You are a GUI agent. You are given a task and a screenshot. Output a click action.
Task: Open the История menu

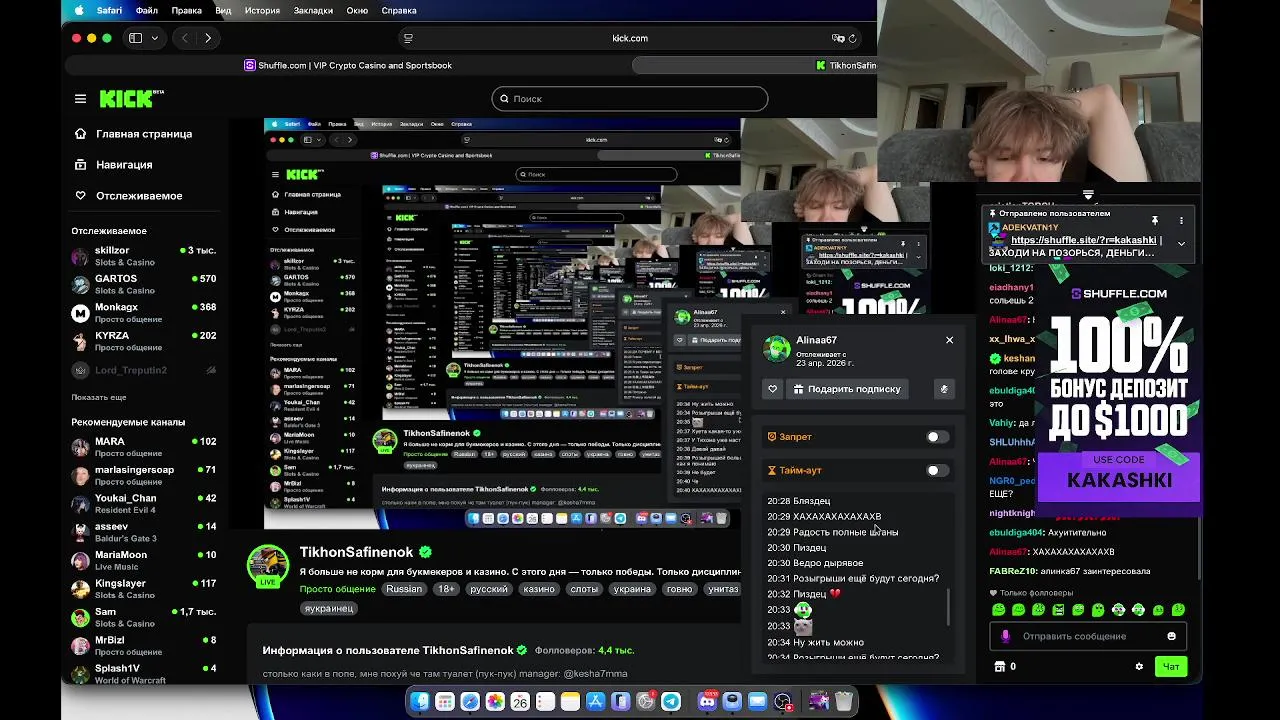pos(263,10)
